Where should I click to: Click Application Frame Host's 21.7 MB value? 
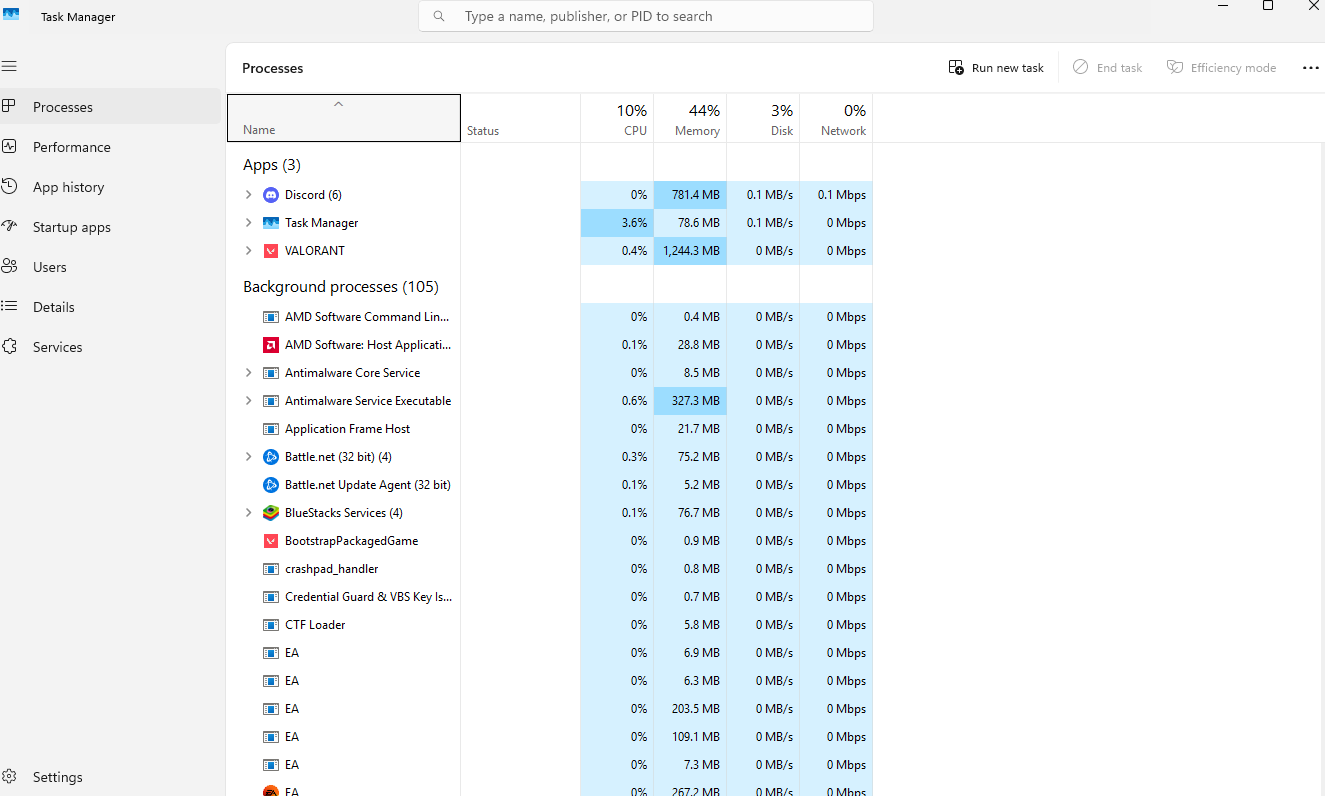pyautogui.click(x=690, y=429)
